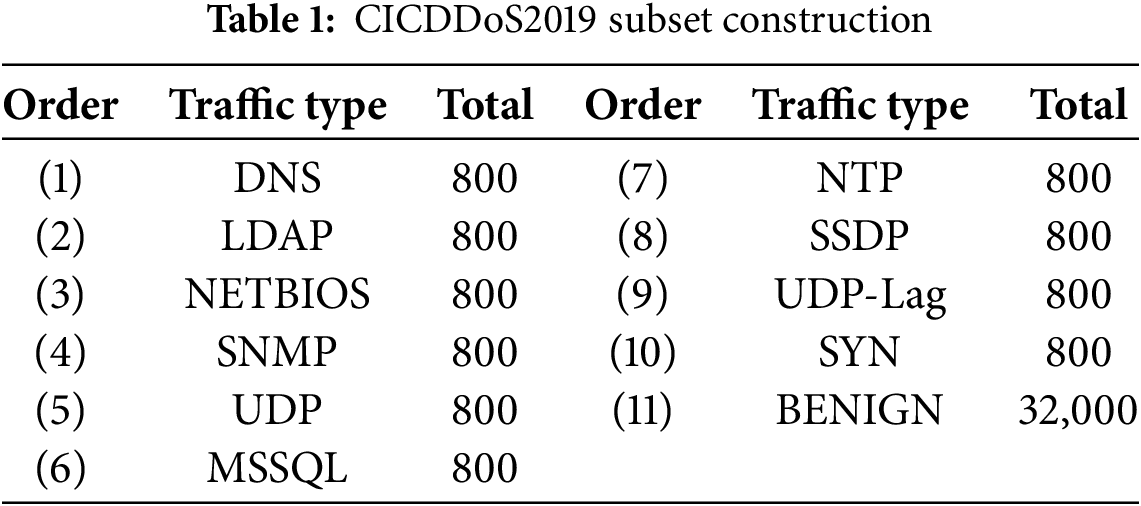Click the NTP traffic type cell

coord(860,180)
